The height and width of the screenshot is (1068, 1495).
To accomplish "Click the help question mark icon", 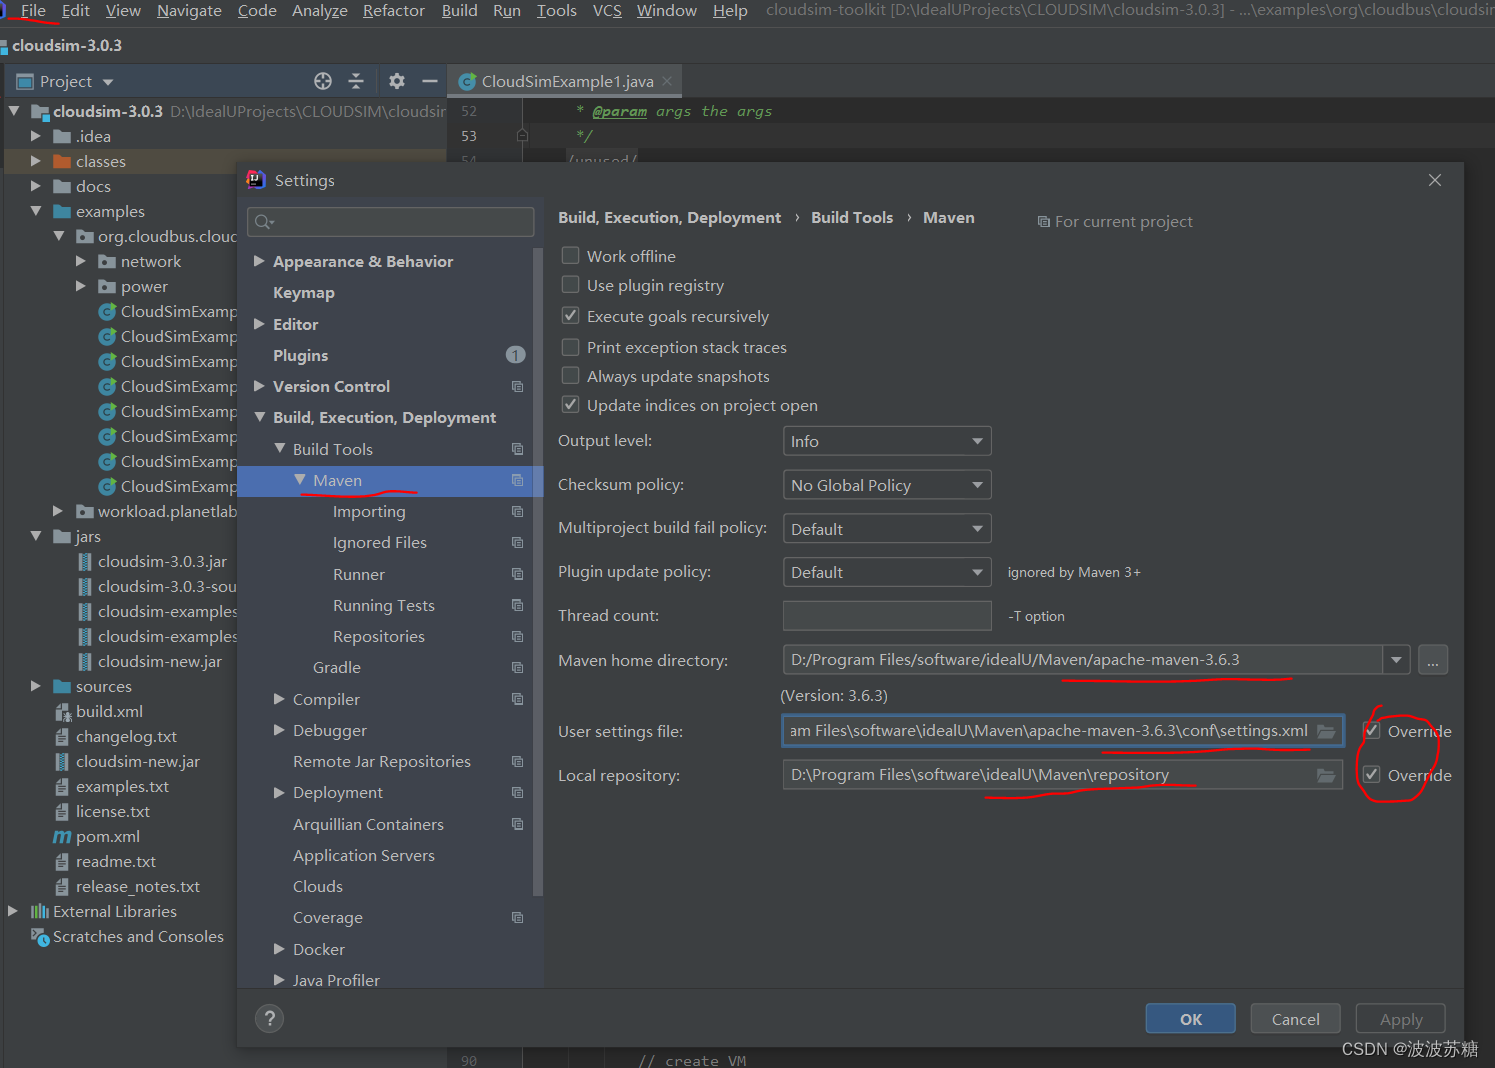I will (269, 1018).
